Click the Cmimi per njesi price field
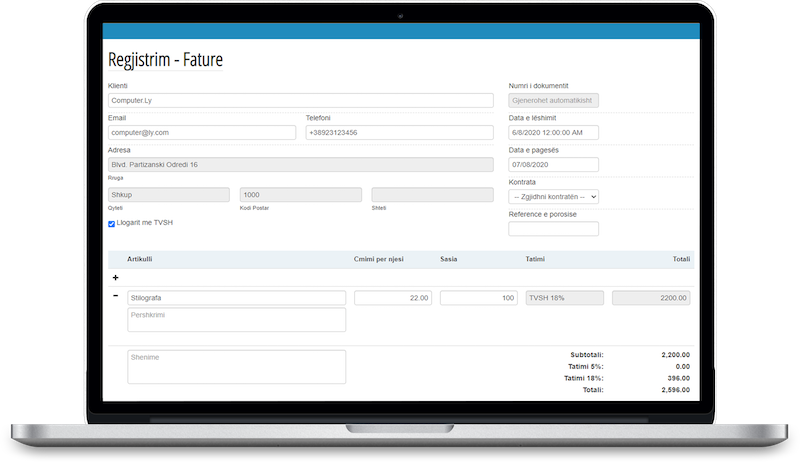Viewport: 800px width, 462px height. coord(393,298)
